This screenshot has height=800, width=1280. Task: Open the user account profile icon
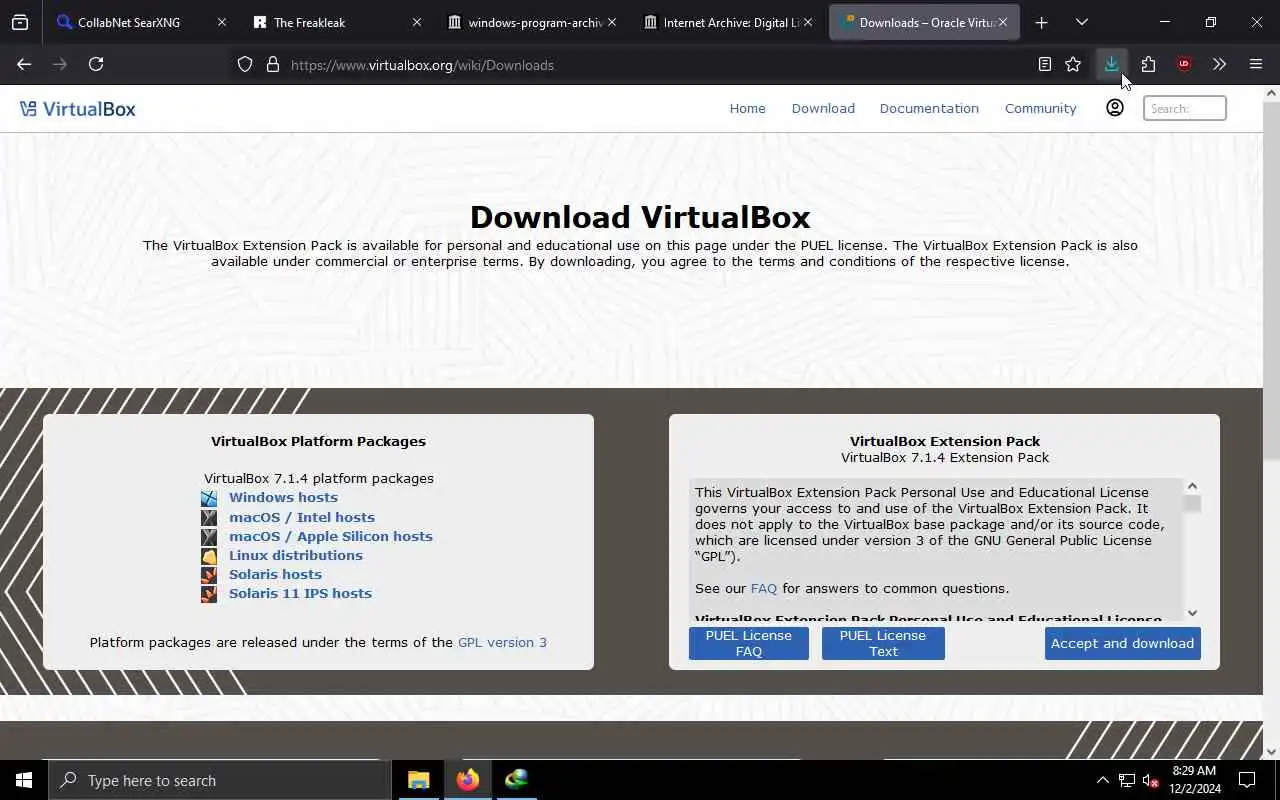coord(1114,107)
